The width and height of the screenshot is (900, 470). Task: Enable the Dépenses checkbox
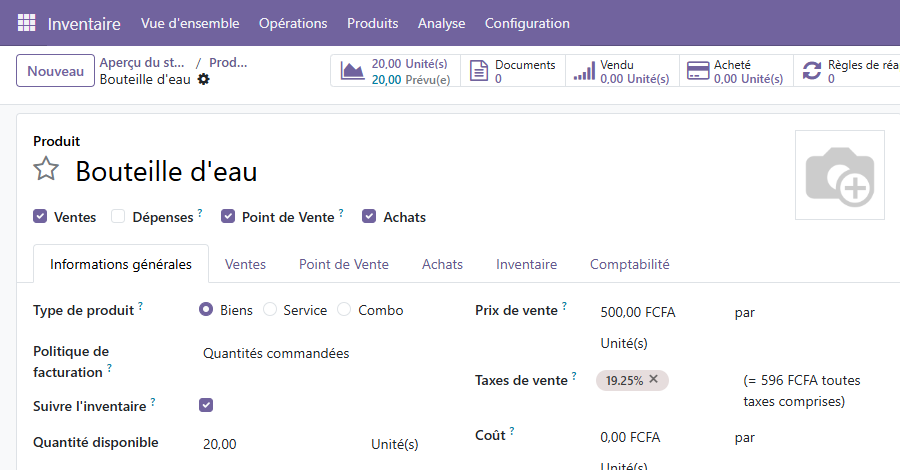click(x=118, y=216)
